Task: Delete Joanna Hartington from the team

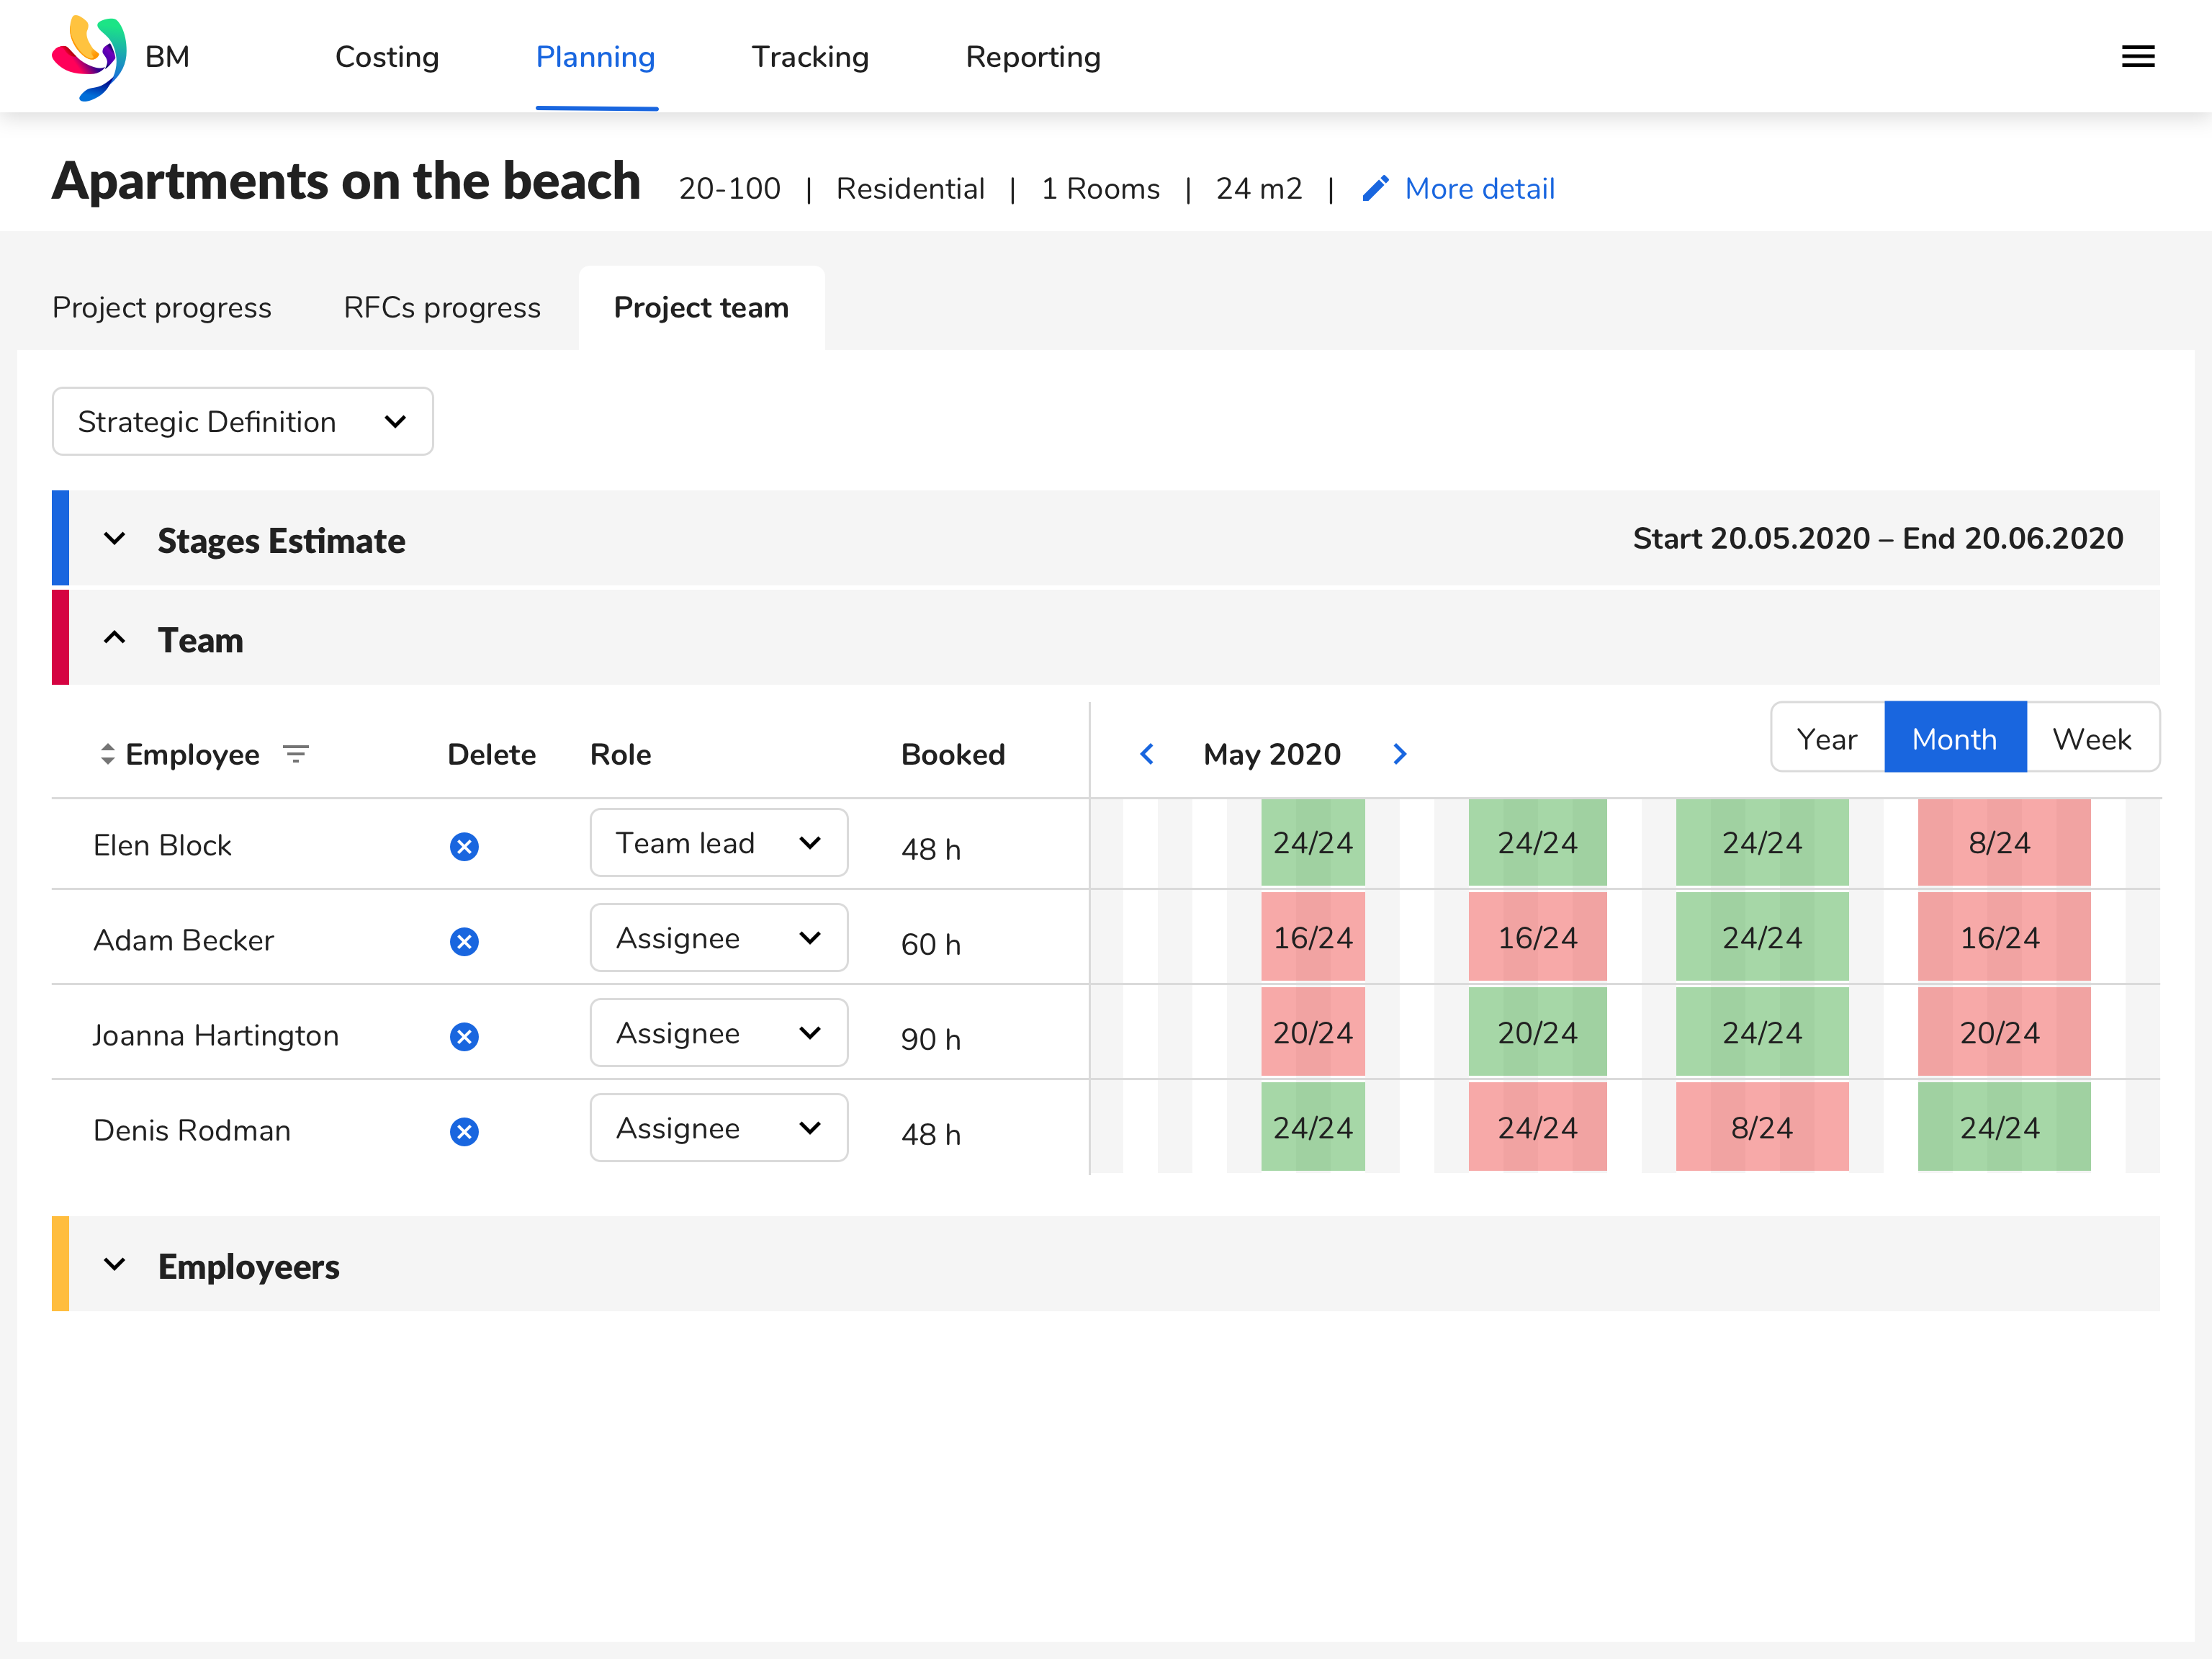Action: (x=464, y=1036)
